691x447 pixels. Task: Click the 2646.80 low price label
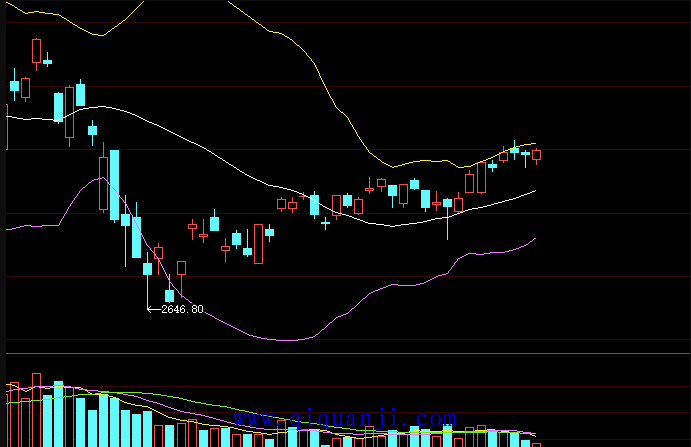182,309
